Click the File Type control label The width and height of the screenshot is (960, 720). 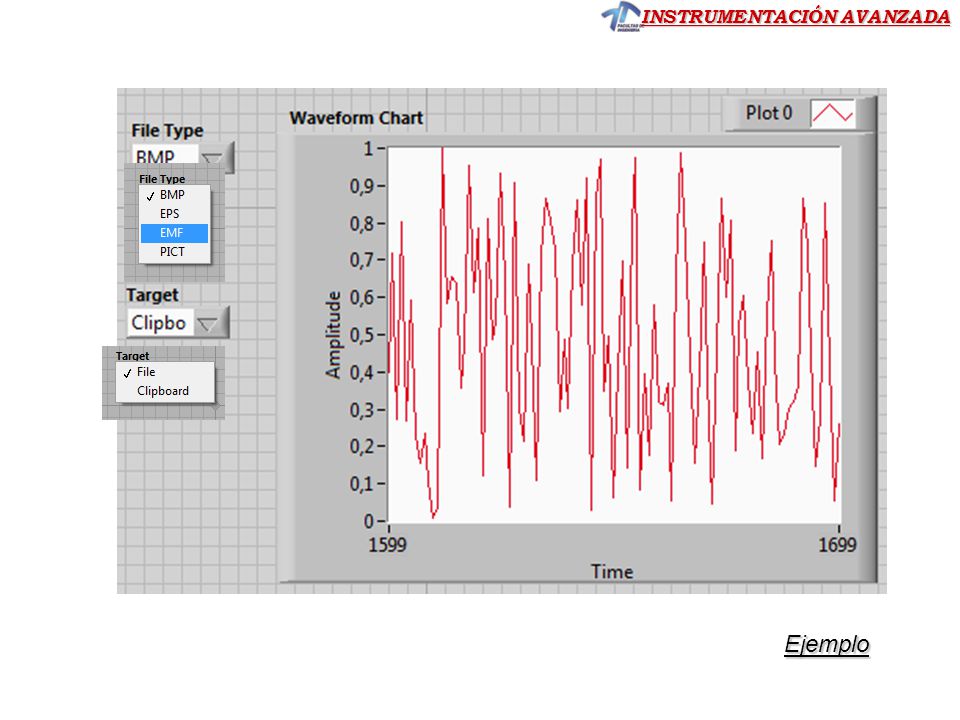pyautogui.click(x=167, y=130)
